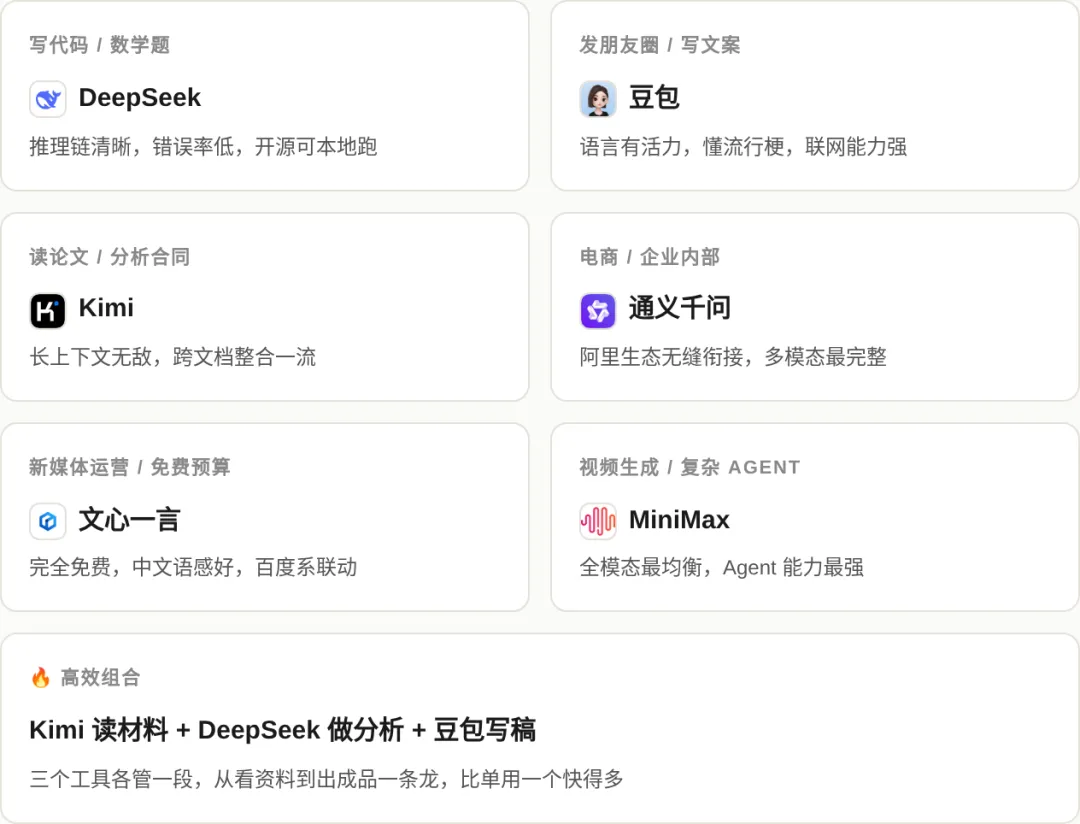This screenshot has height=824, width=1080.
Task: Click the 写代码 / 数学题 category label
Action: [100, 45]
